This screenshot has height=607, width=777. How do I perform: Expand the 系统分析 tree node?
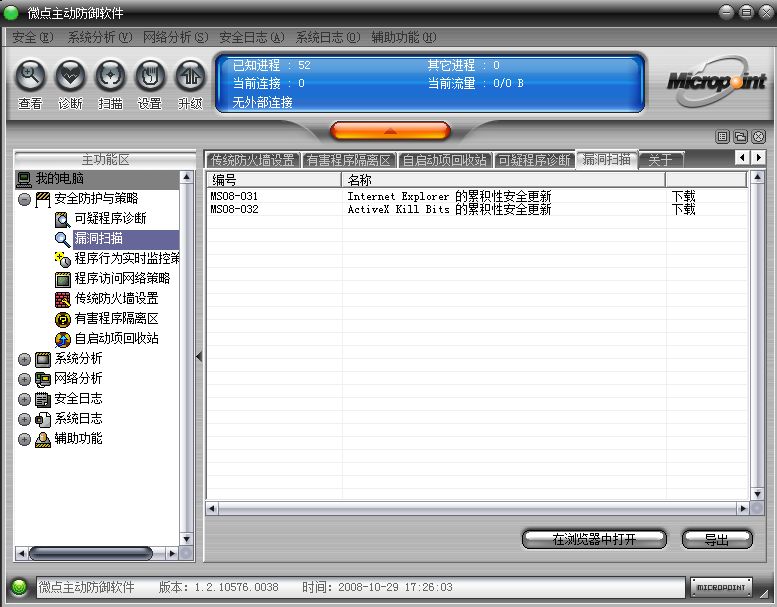24,359
